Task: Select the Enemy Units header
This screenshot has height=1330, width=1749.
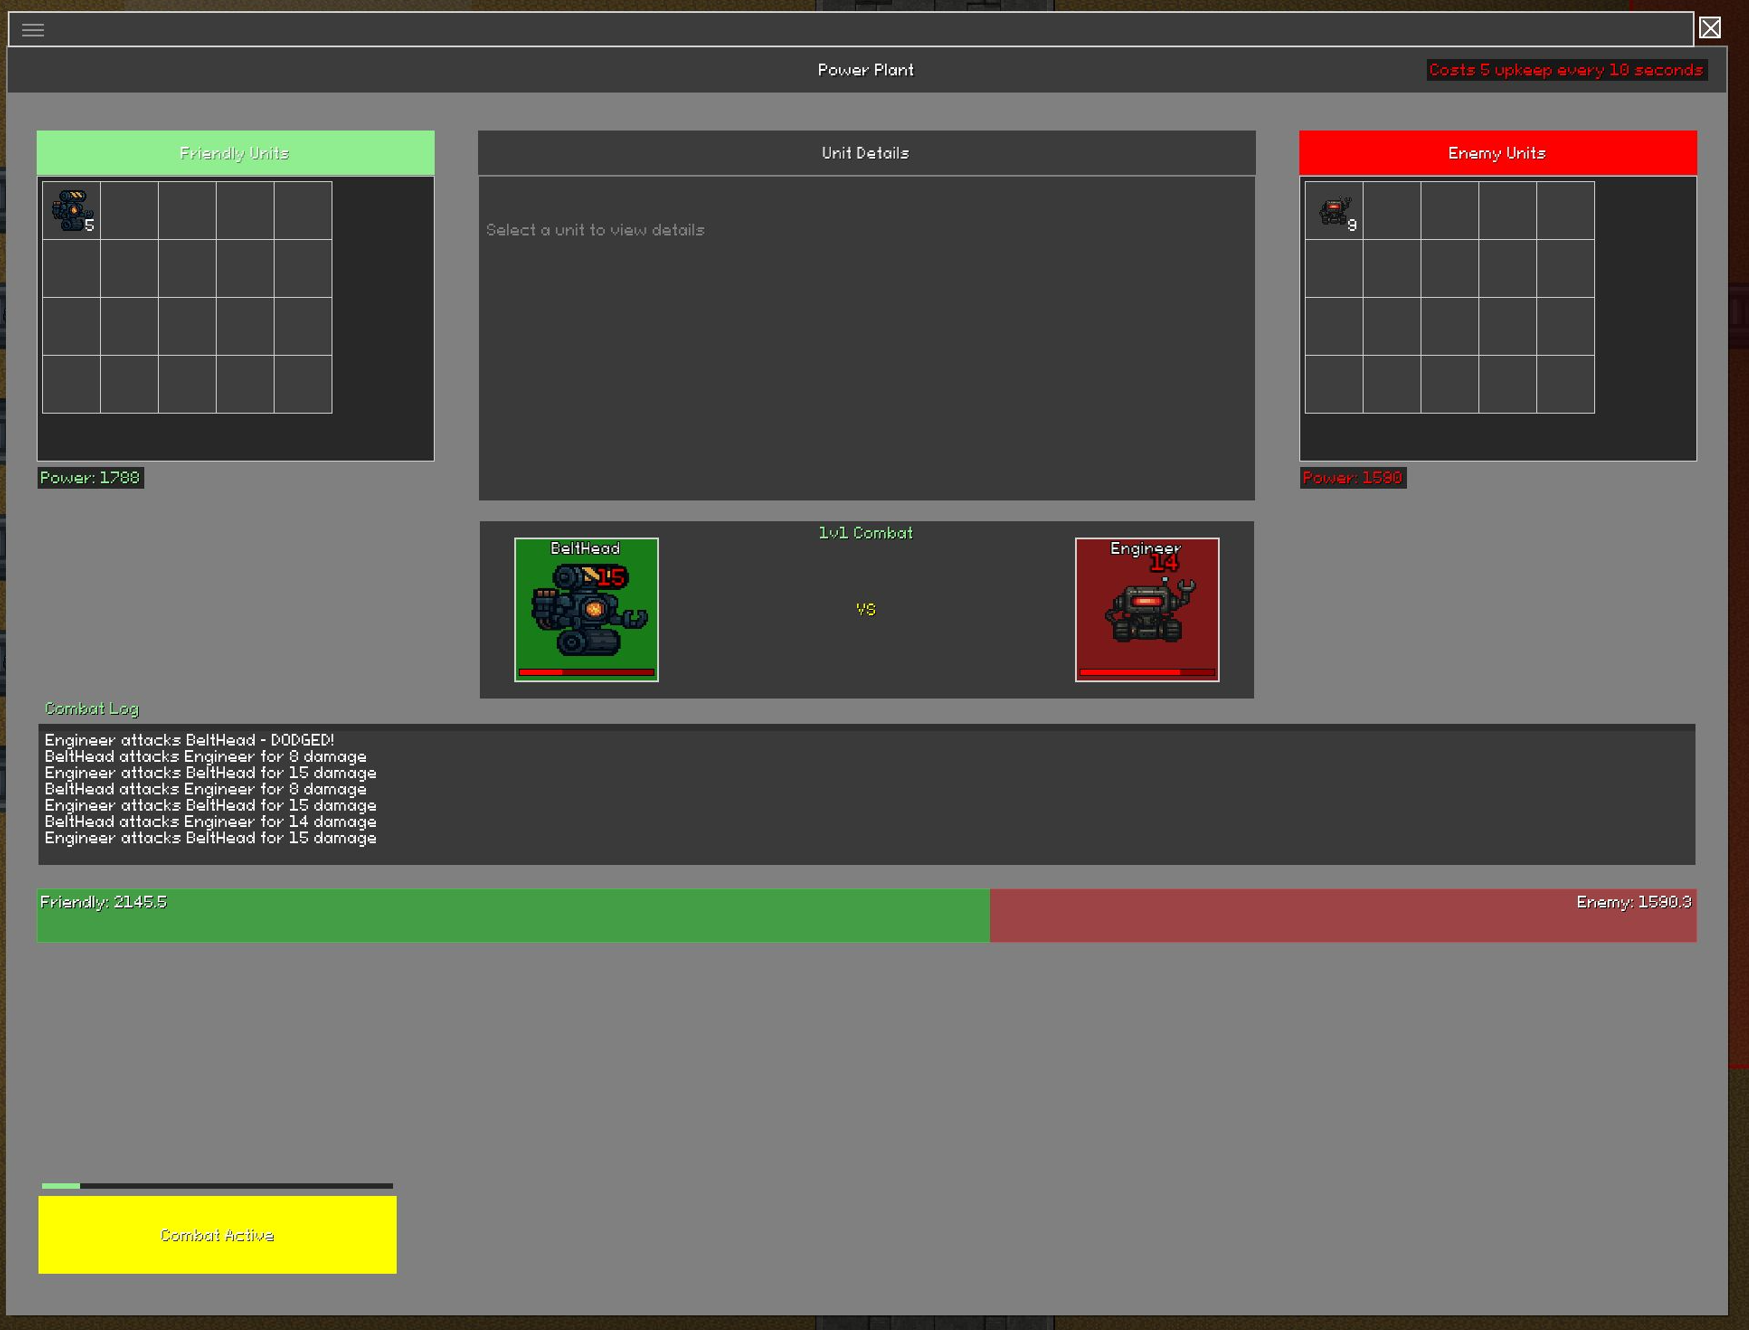Action: 1497,153
